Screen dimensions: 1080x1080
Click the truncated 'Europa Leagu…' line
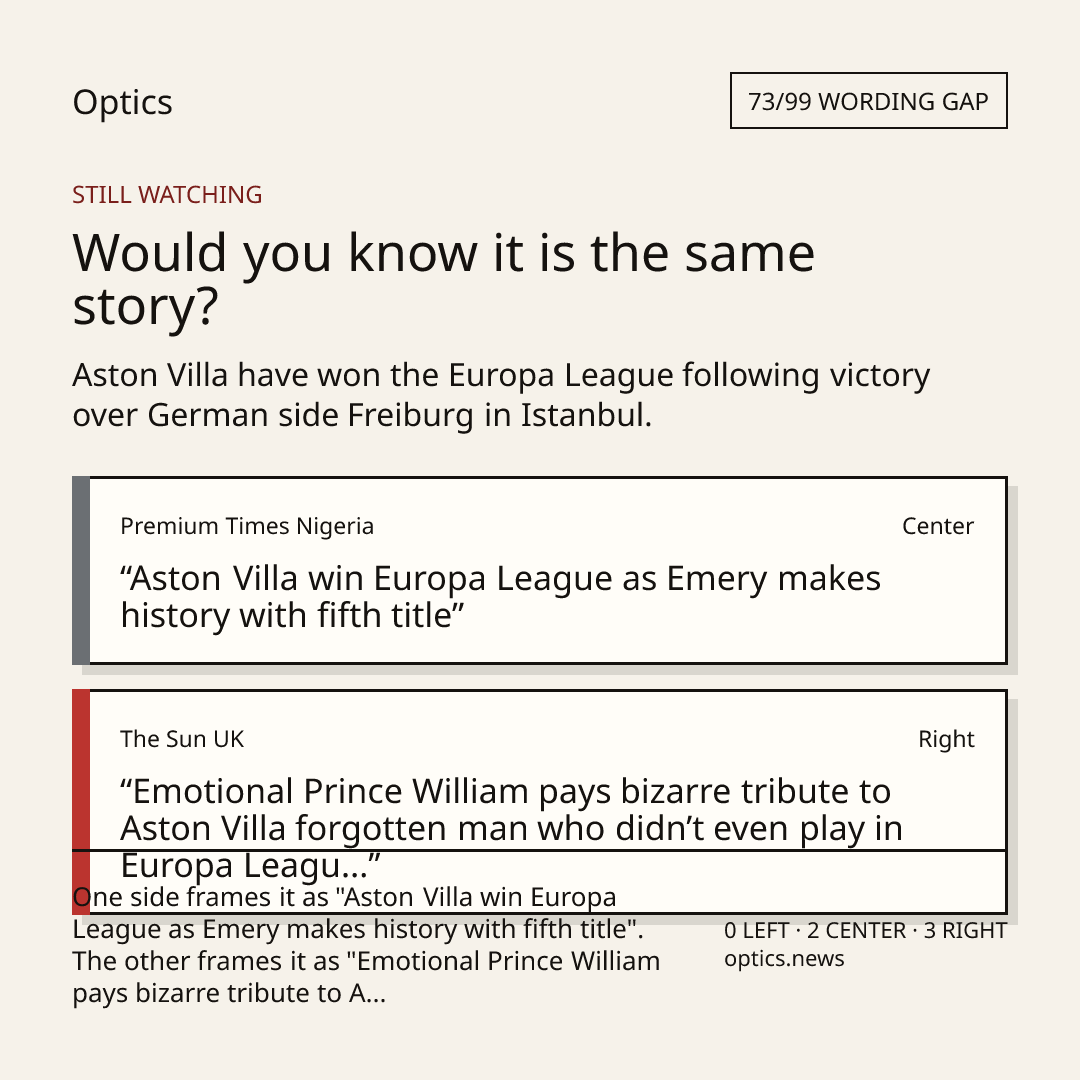point(251,866)
